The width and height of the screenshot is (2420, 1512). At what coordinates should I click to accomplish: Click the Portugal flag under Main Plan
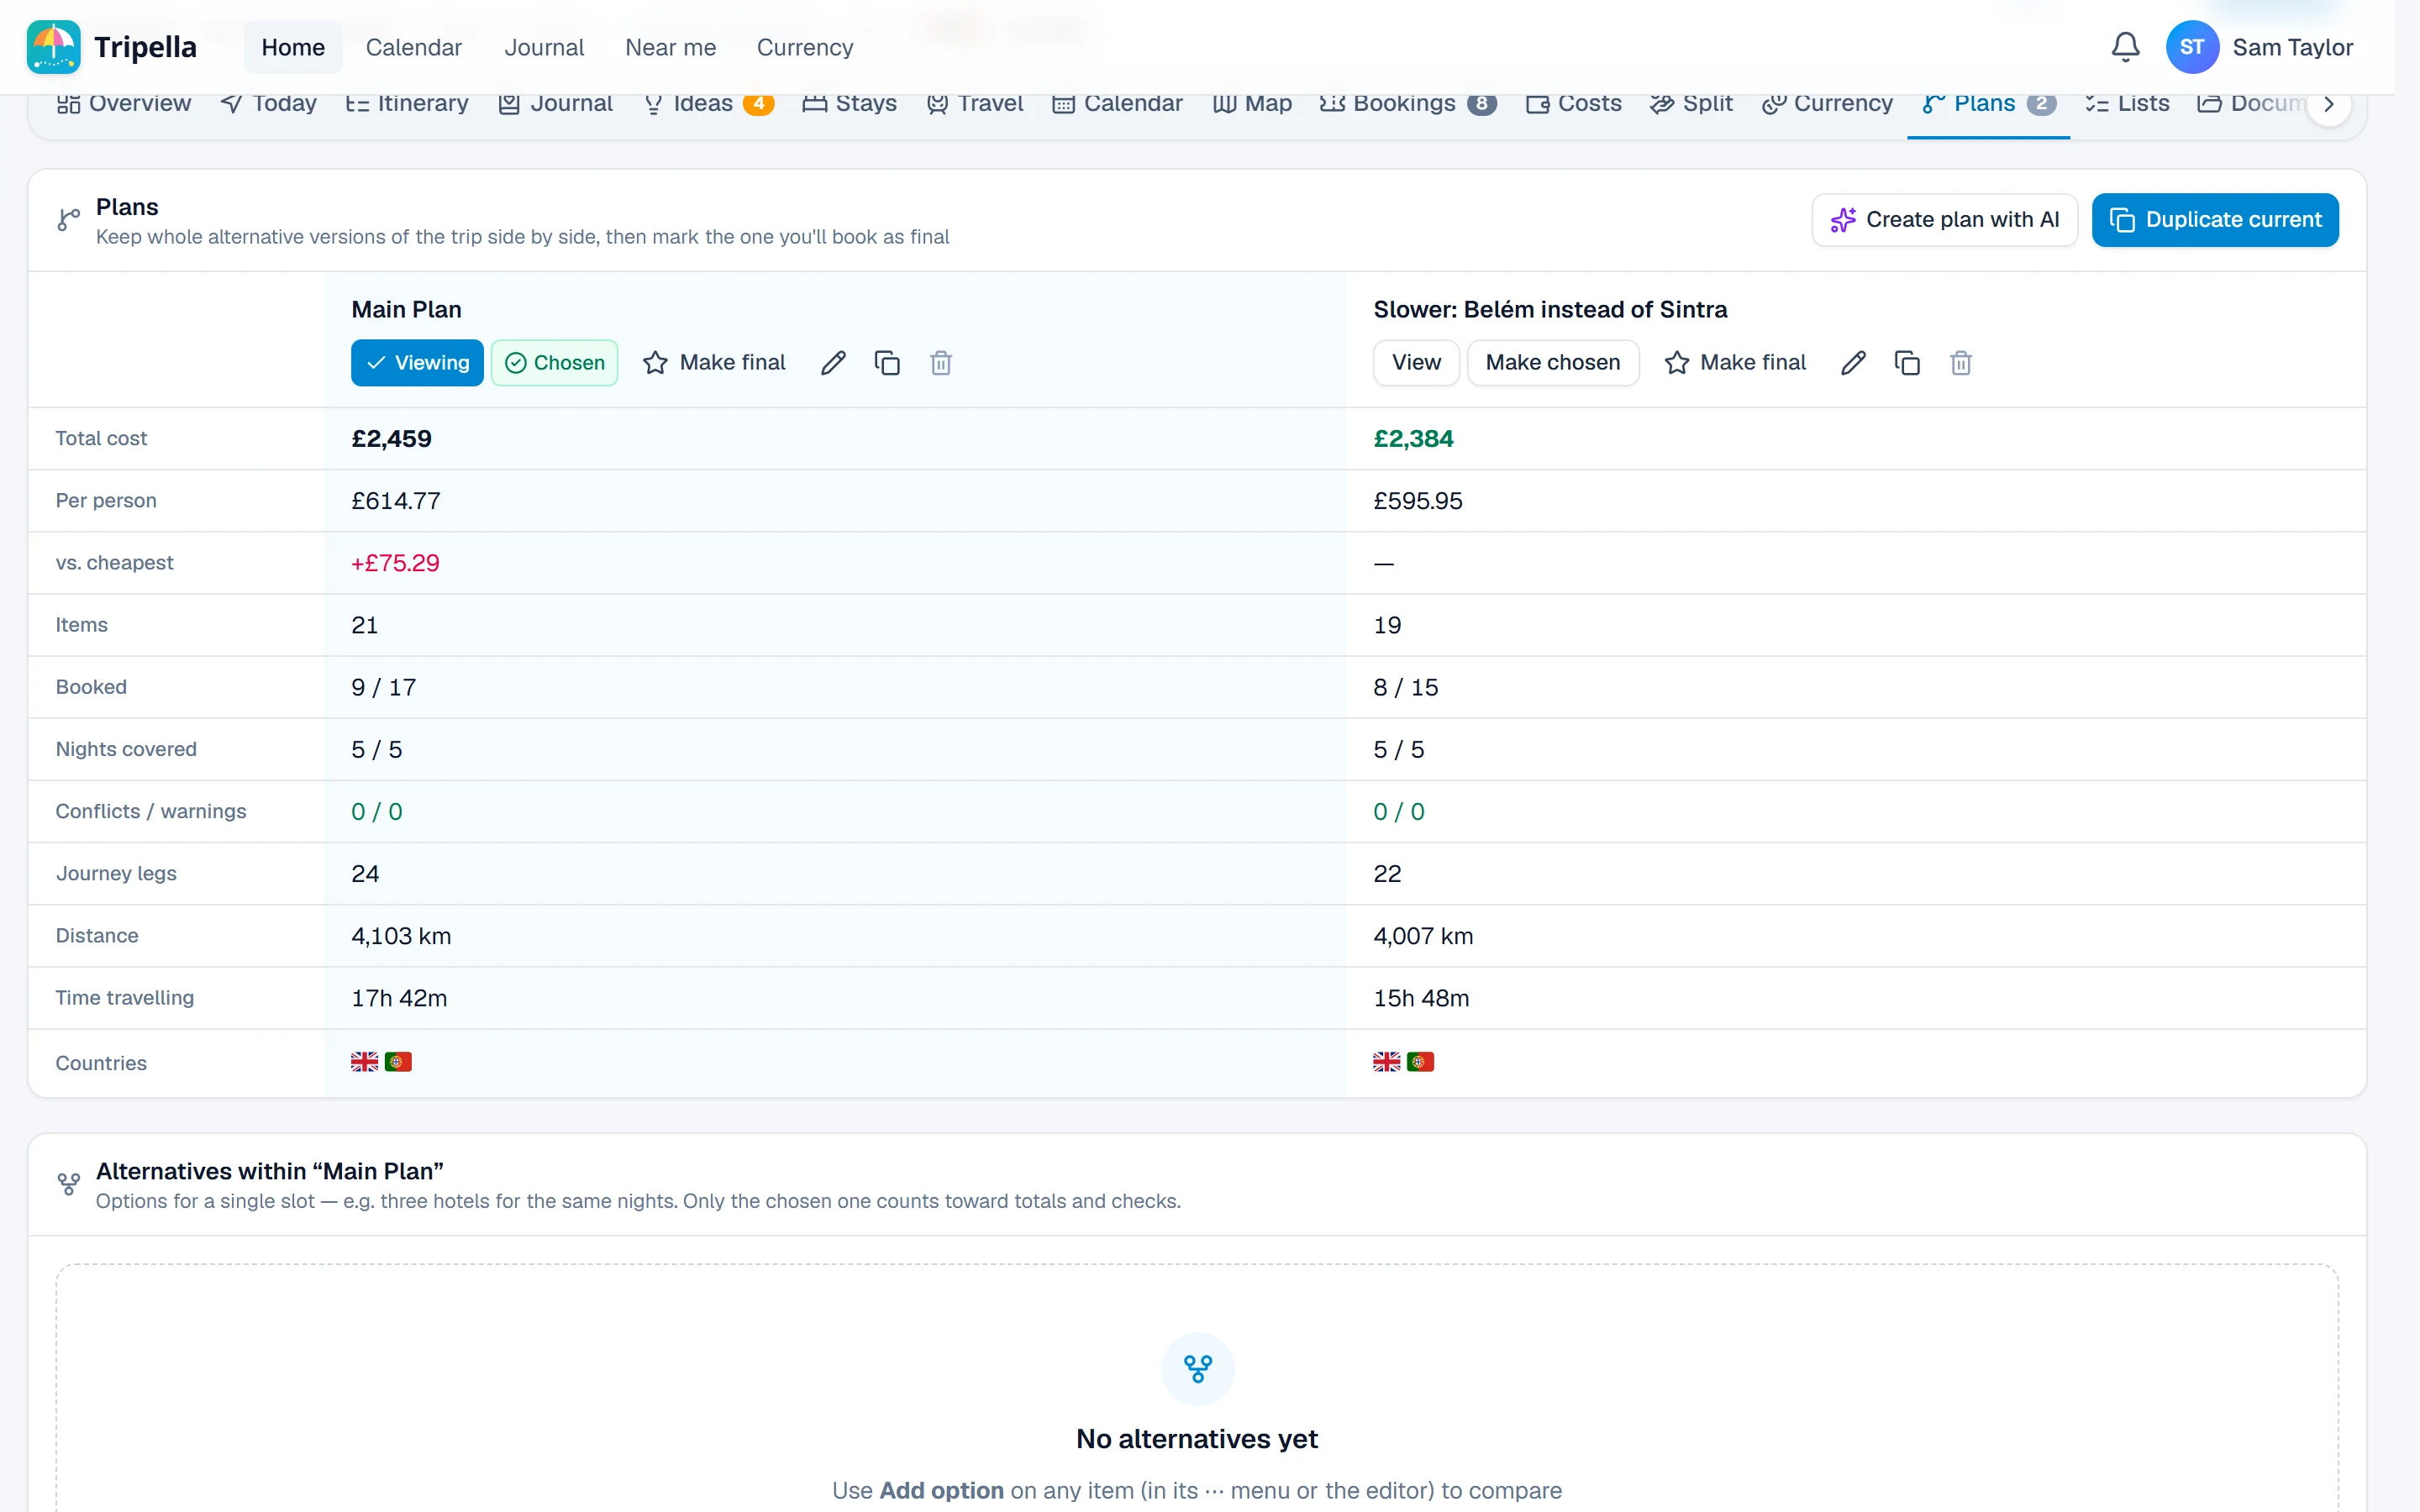click(x=398, y=1062)
